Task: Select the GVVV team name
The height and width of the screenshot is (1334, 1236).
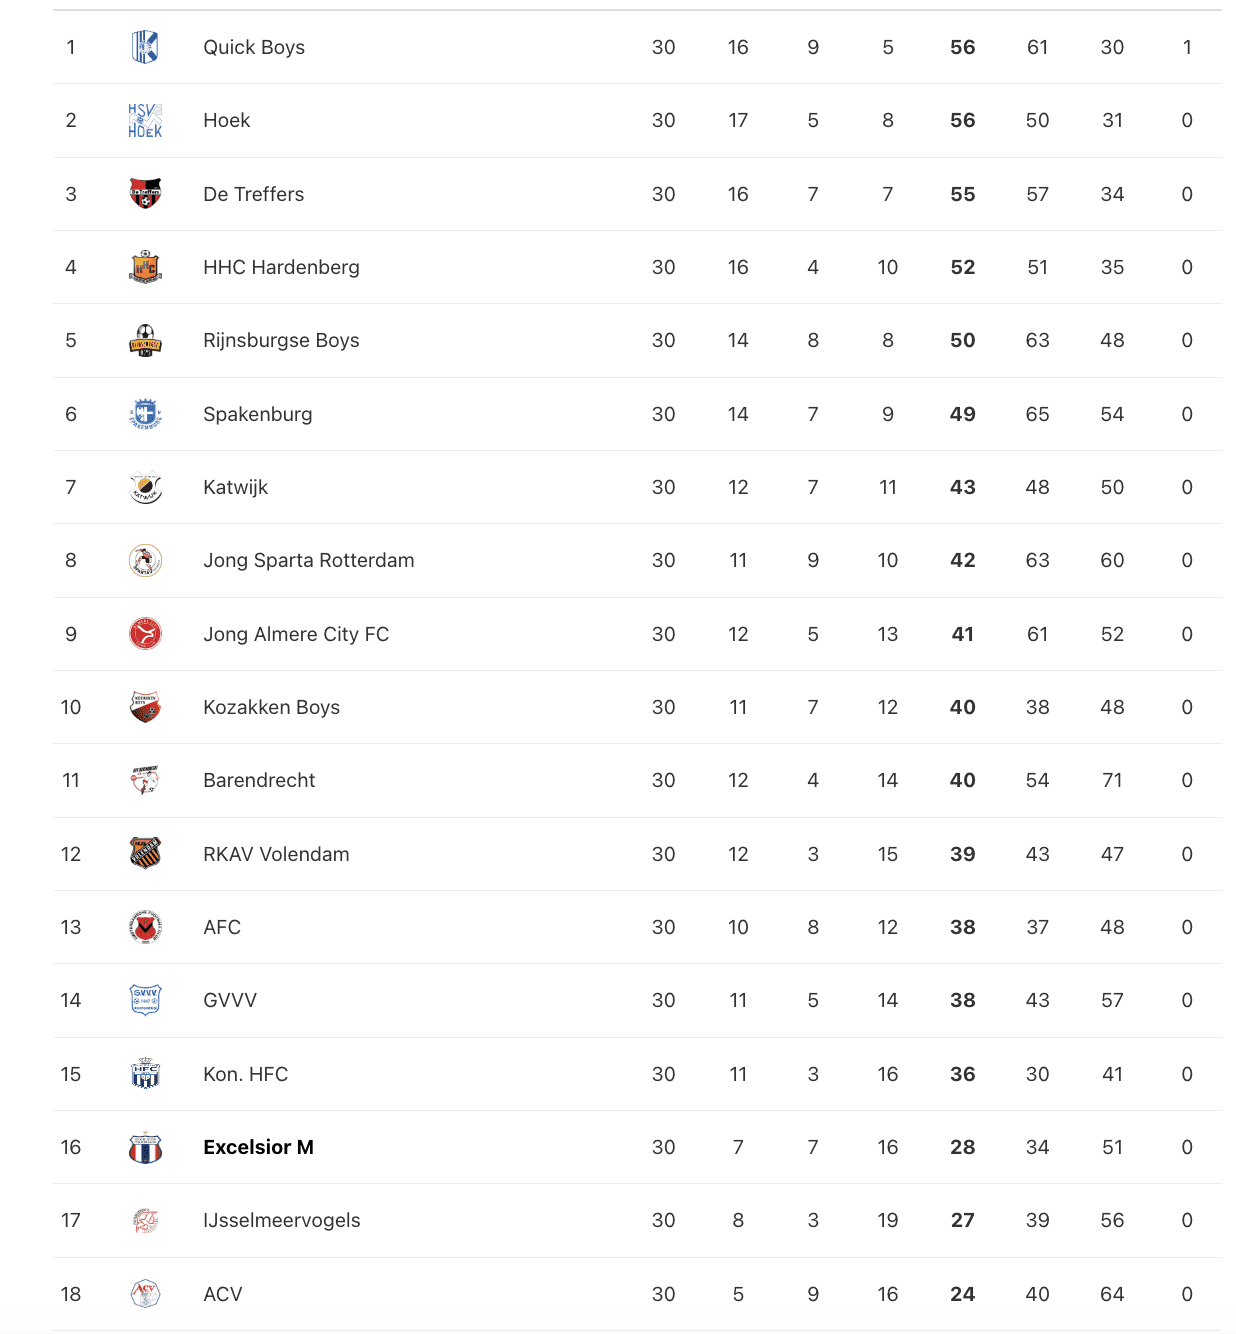Action: click(230, 1000)
